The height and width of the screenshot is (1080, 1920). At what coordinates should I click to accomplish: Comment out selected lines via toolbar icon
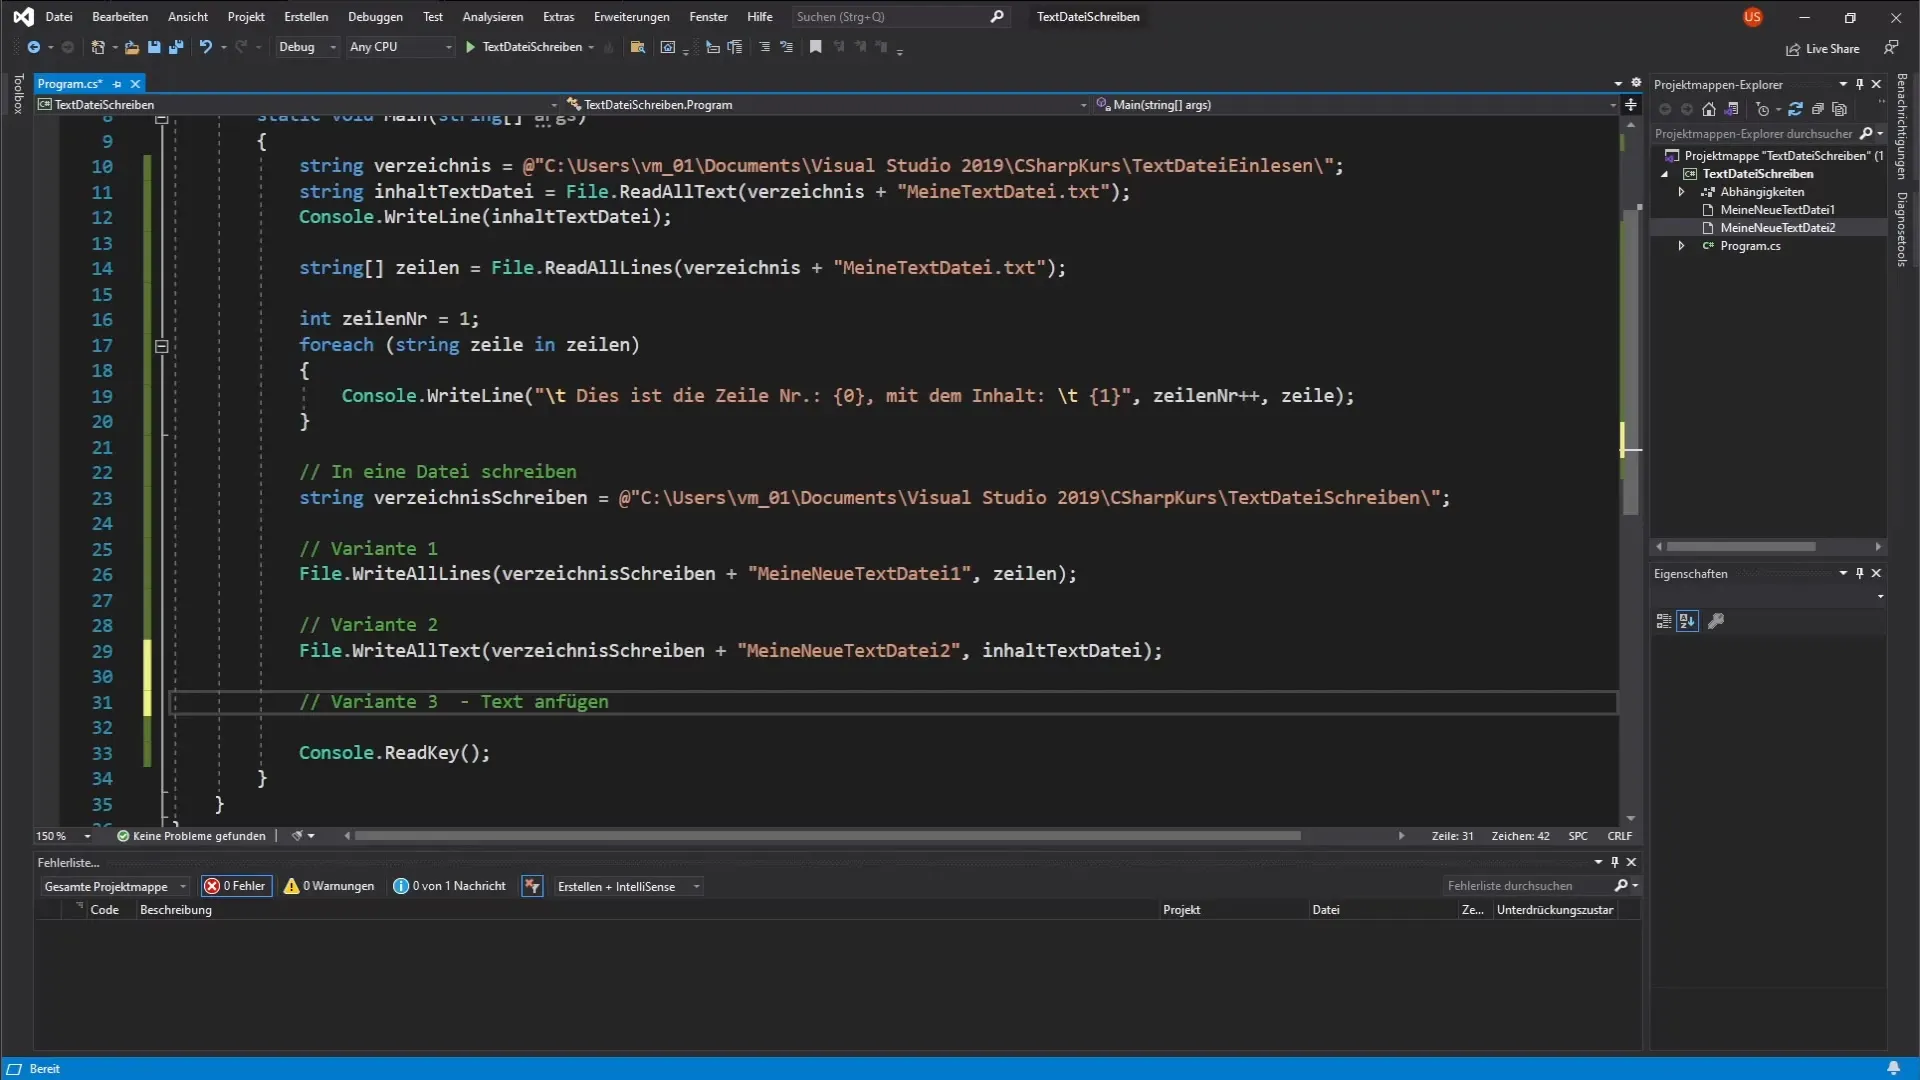(765, 47)
